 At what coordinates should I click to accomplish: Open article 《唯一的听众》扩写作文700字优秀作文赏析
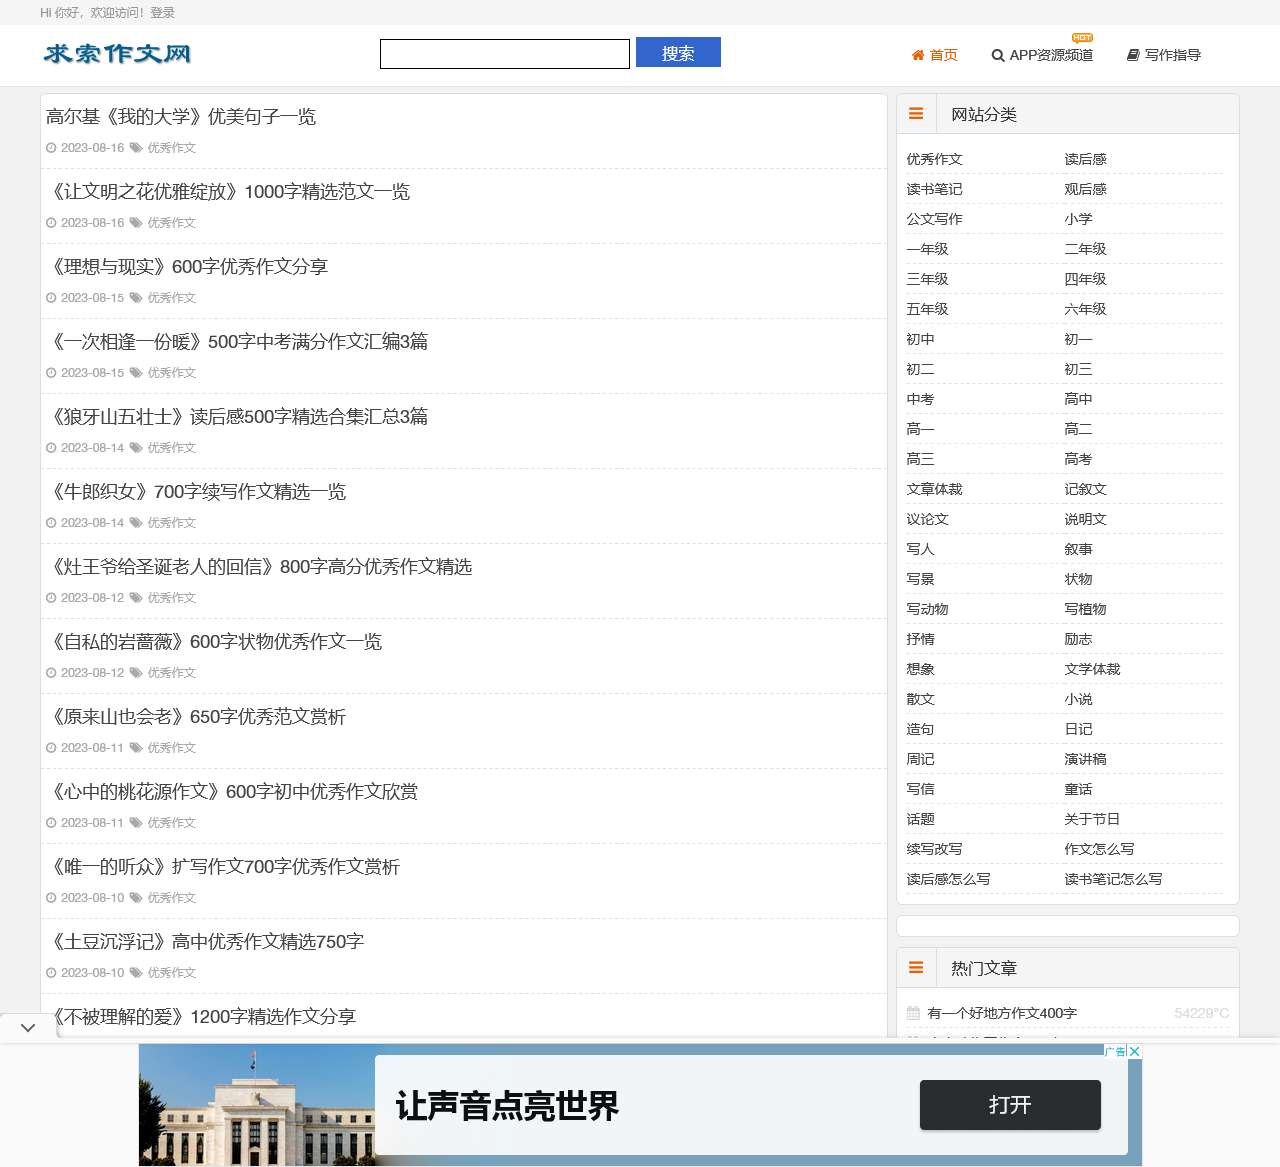click(x=223, y=867)
